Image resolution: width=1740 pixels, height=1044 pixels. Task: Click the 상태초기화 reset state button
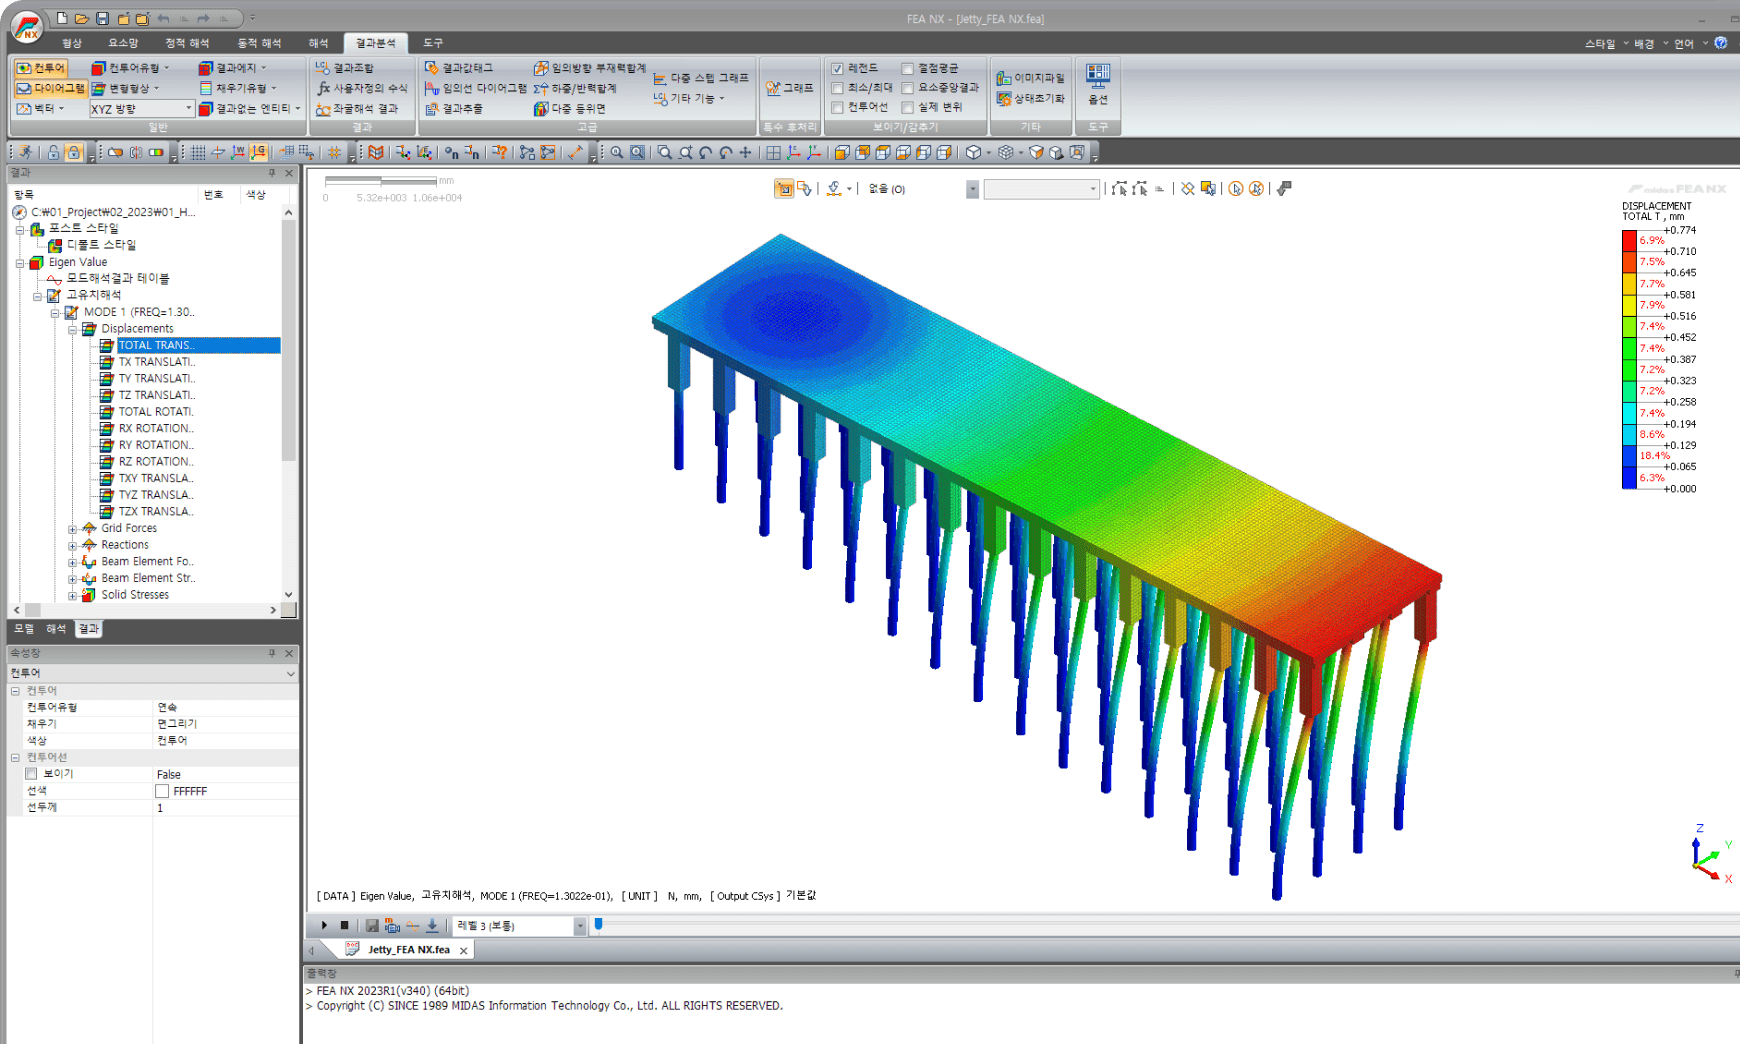[x=1031, y=98]
